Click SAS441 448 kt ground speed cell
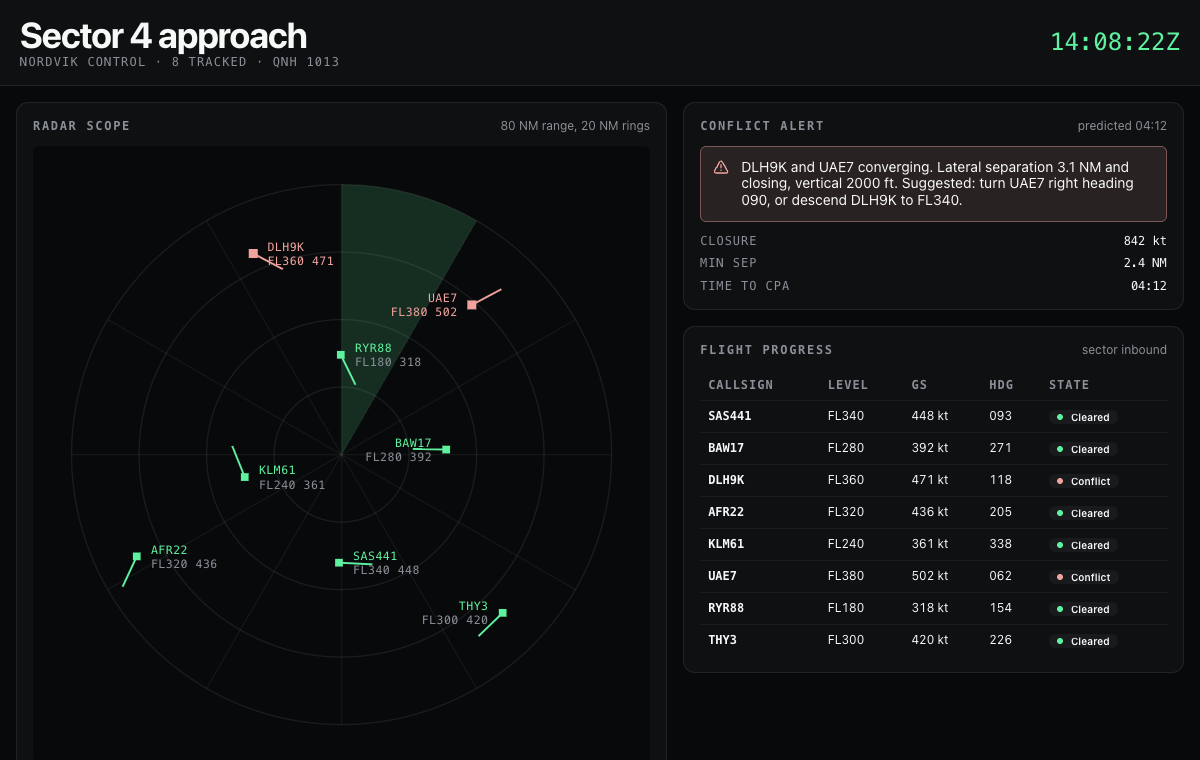Viewport: 1200px width, 760px height. (x=930, y=416)
